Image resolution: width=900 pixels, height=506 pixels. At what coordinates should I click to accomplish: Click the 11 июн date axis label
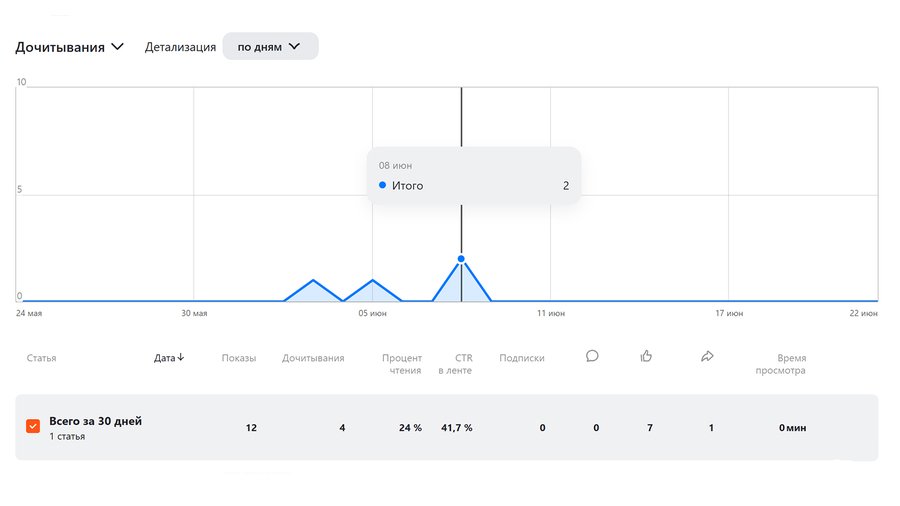(551, 314)
